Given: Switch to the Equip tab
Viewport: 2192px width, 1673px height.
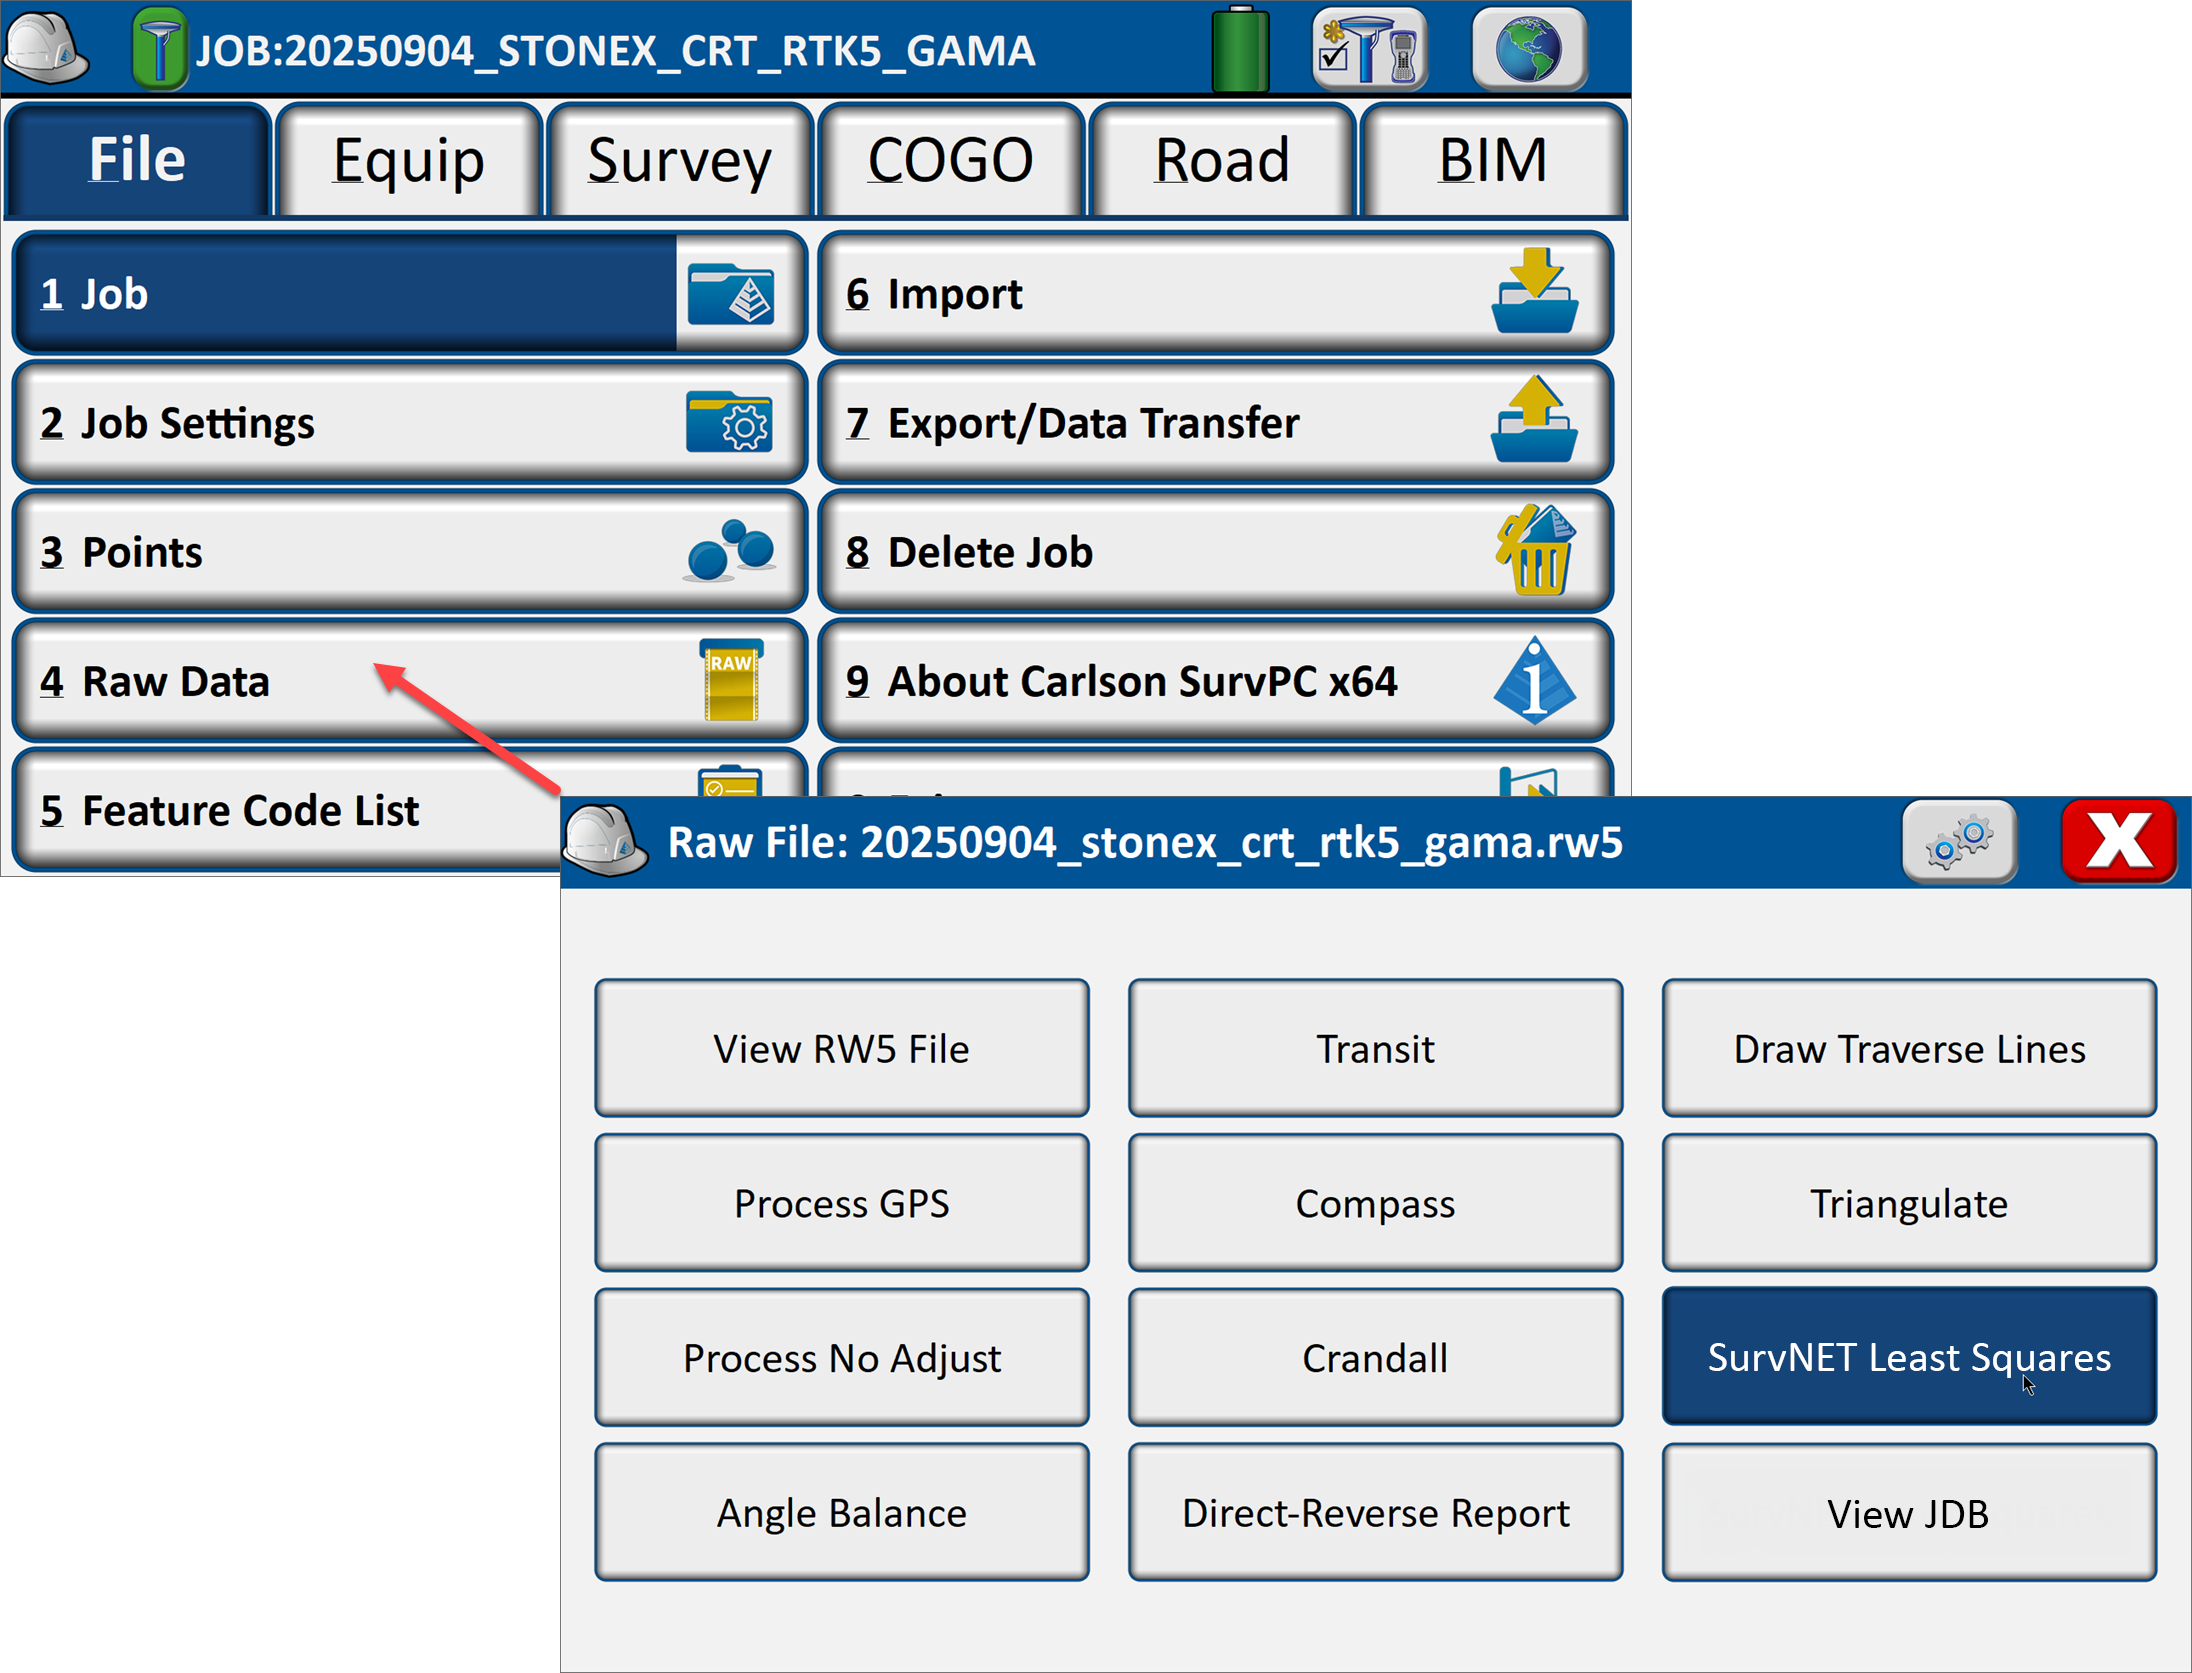Looking at the screenshot, I should coord(409,160).
